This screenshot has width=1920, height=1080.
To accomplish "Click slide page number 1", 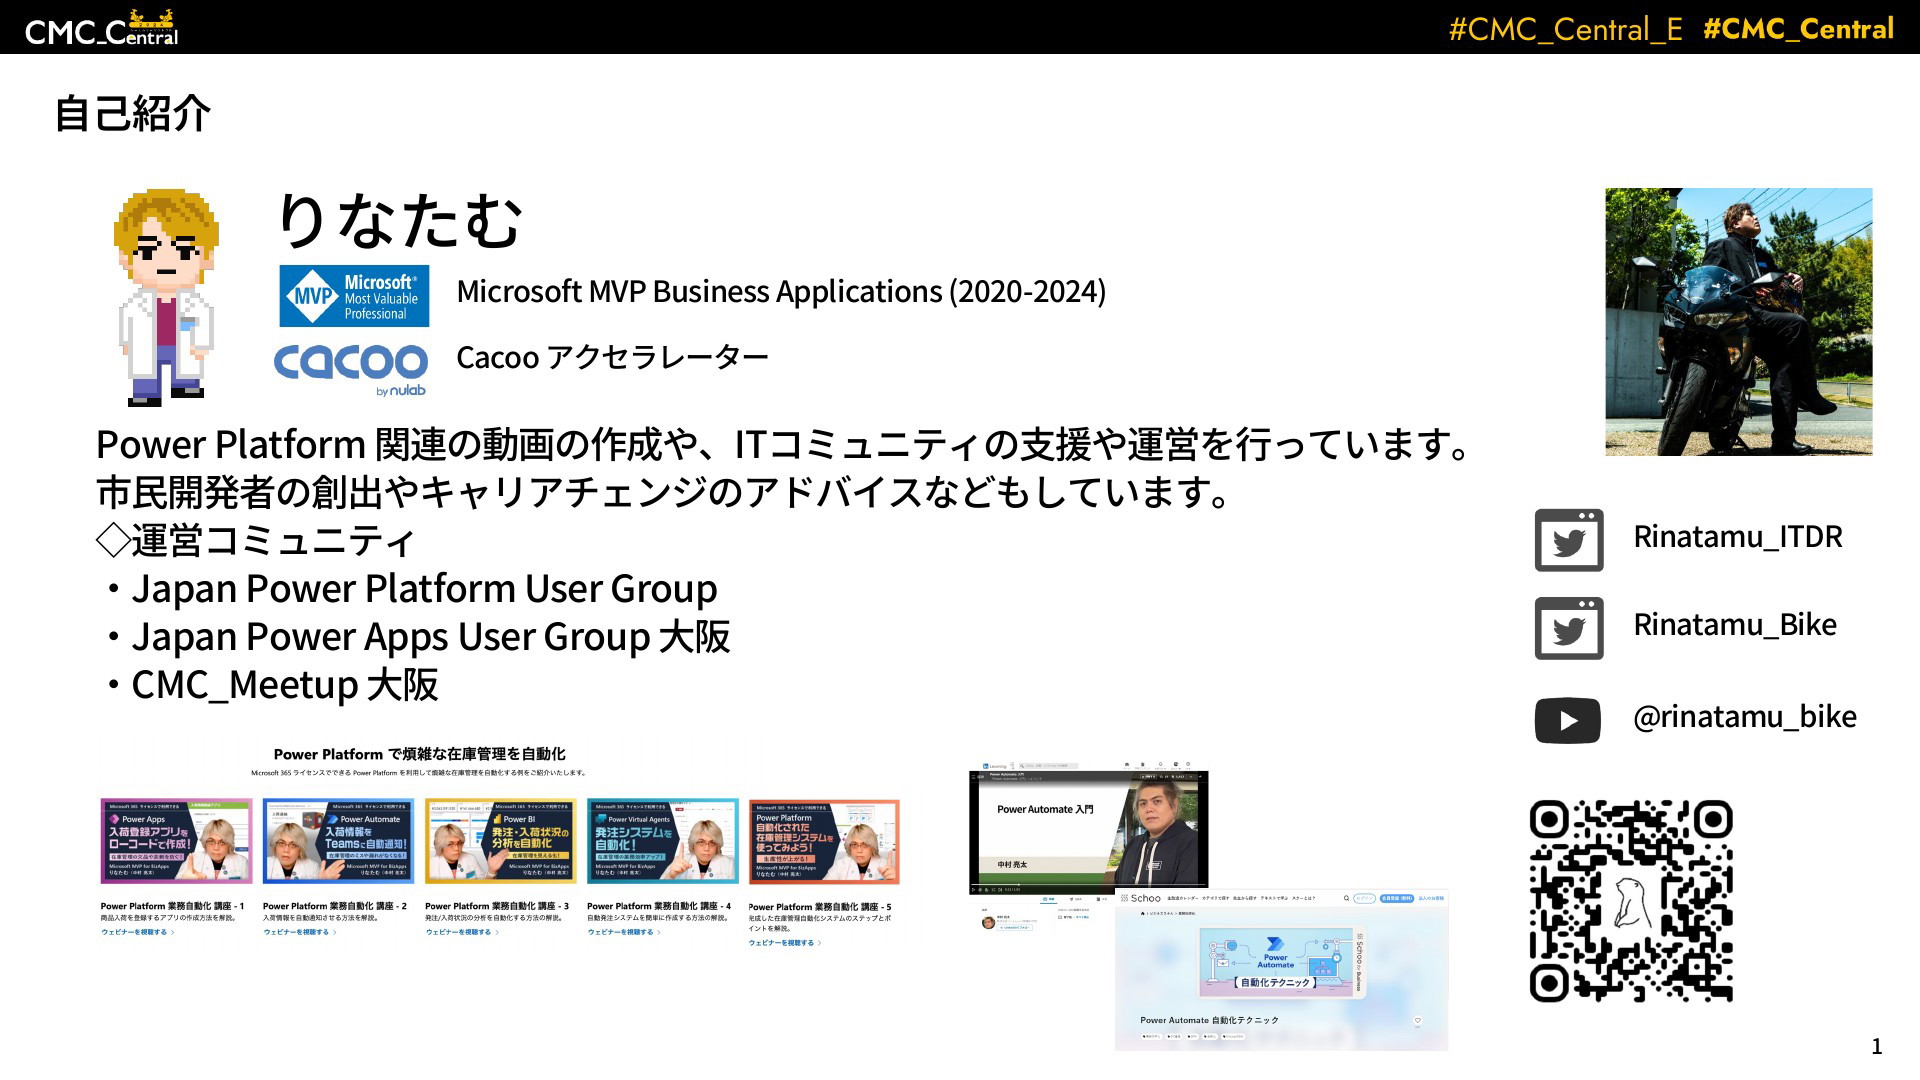I will click(1877, 1047).
